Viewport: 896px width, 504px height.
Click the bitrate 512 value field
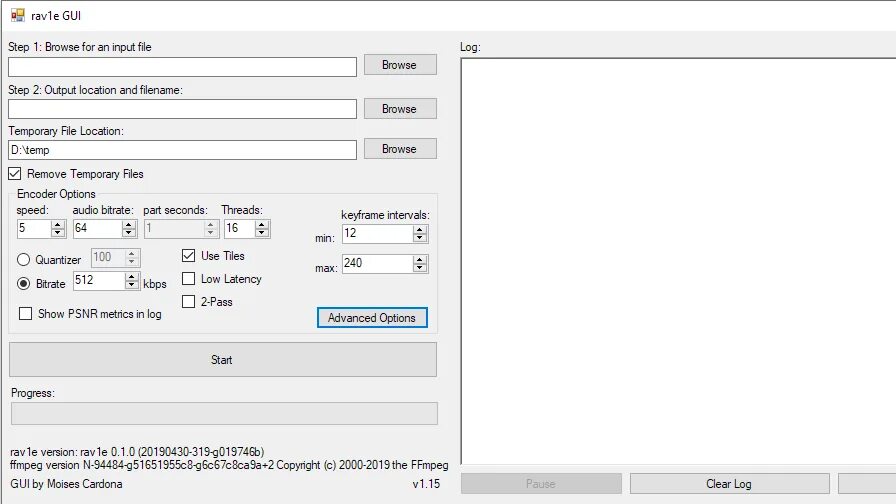point(99,281)
